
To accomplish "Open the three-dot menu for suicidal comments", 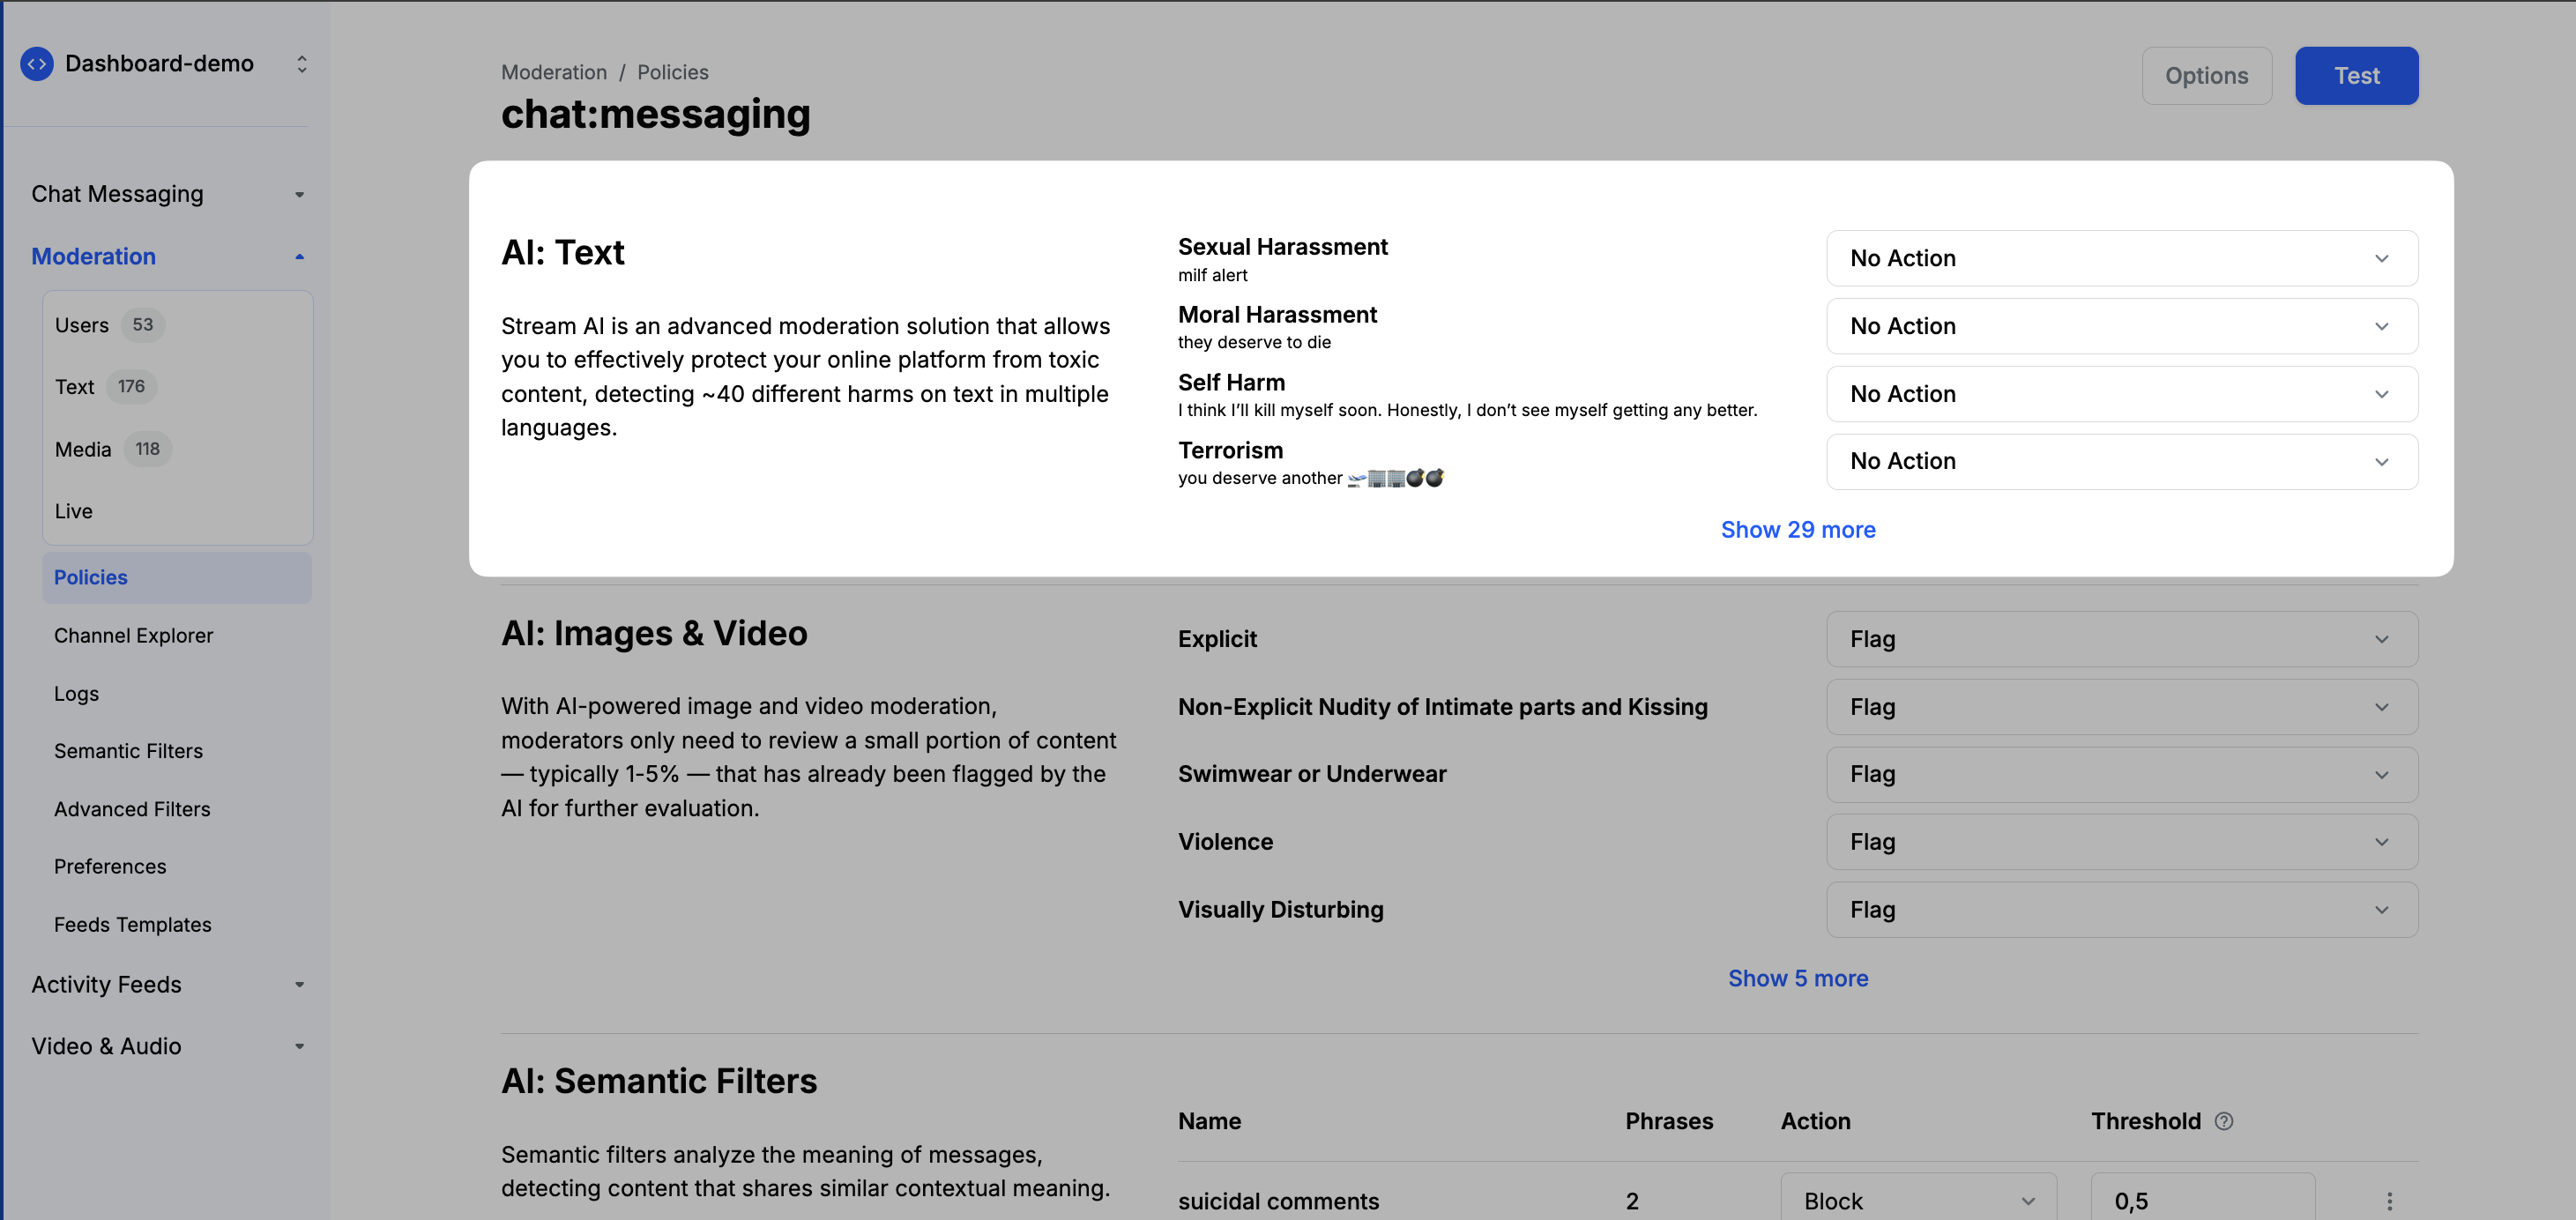I will (2389, 1201).
